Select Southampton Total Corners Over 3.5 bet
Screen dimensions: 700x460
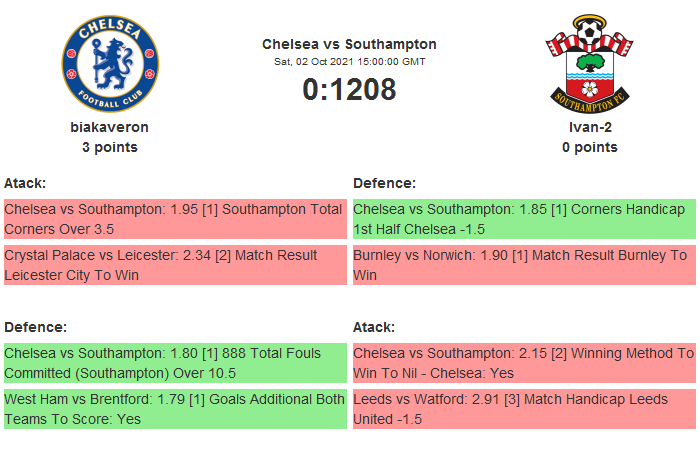click(x=174, y=219)
